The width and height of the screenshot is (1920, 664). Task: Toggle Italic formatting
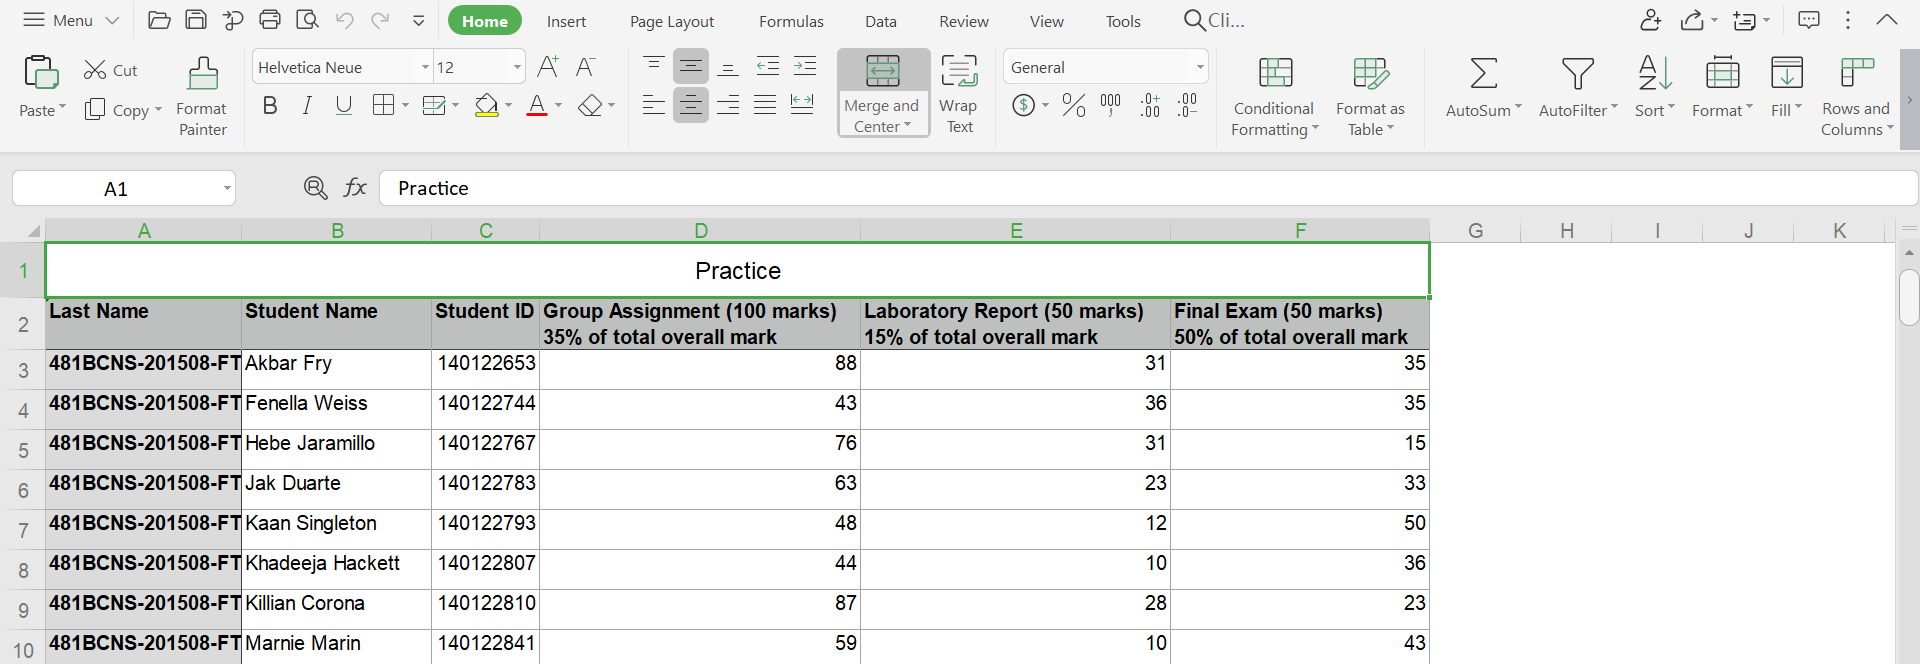pyautogui.click(x=307, y=105)
